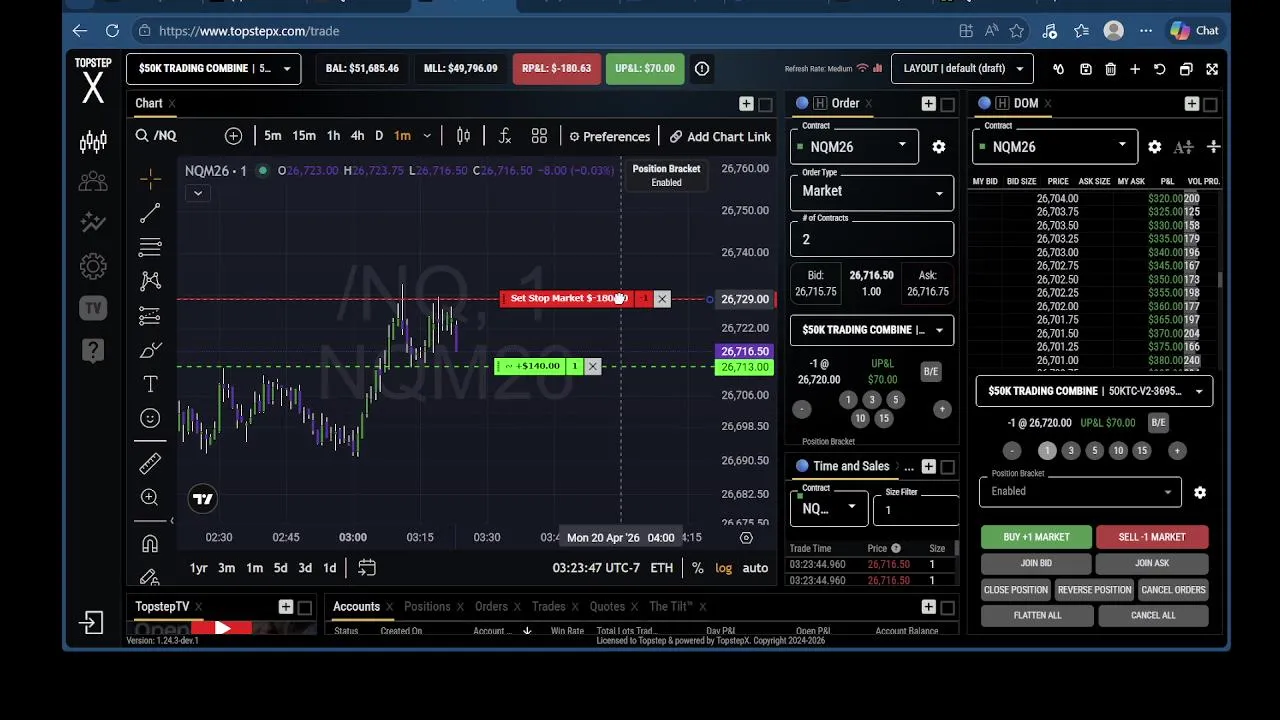Toggle ETH session setting
Viewport: 1280px width, 720px height.
661,568
